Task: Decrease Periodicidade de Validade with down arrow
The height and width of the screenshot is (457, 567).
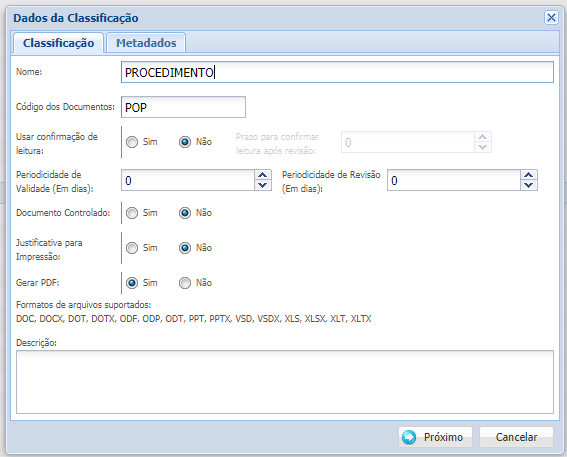Action: [x=263, y=185]
